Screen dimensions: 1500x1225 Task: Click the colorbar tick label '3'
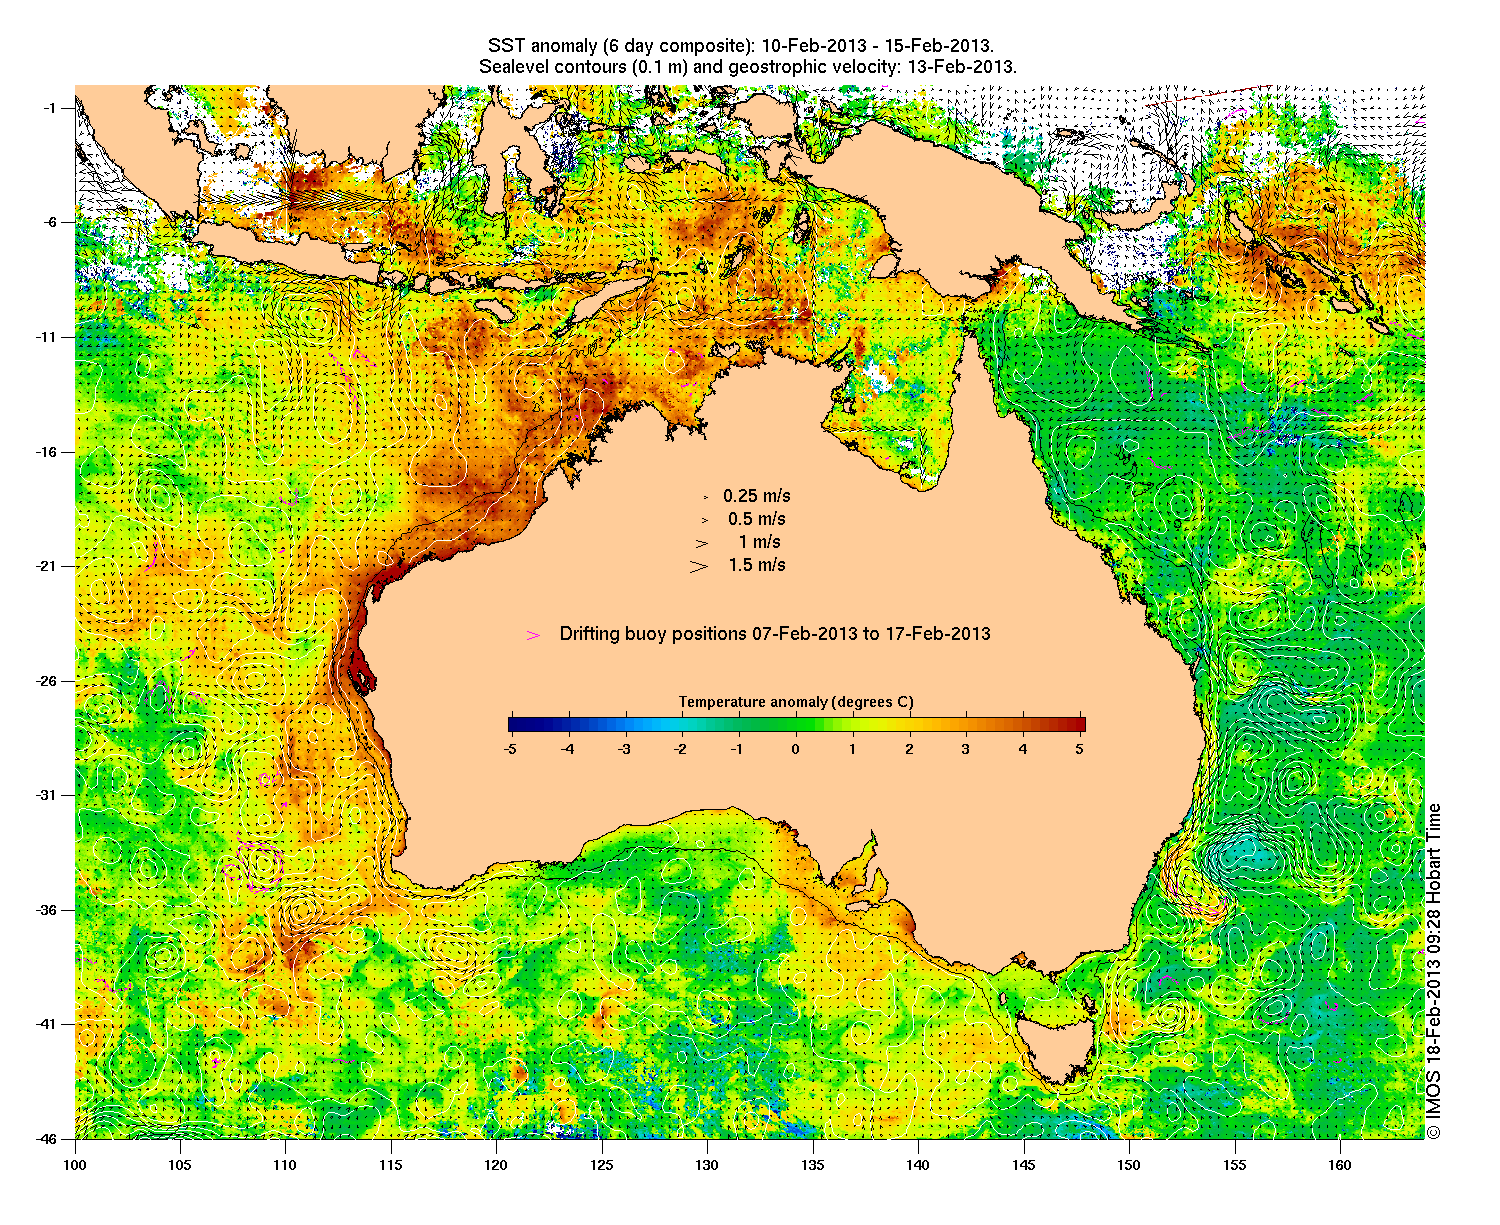966,748
